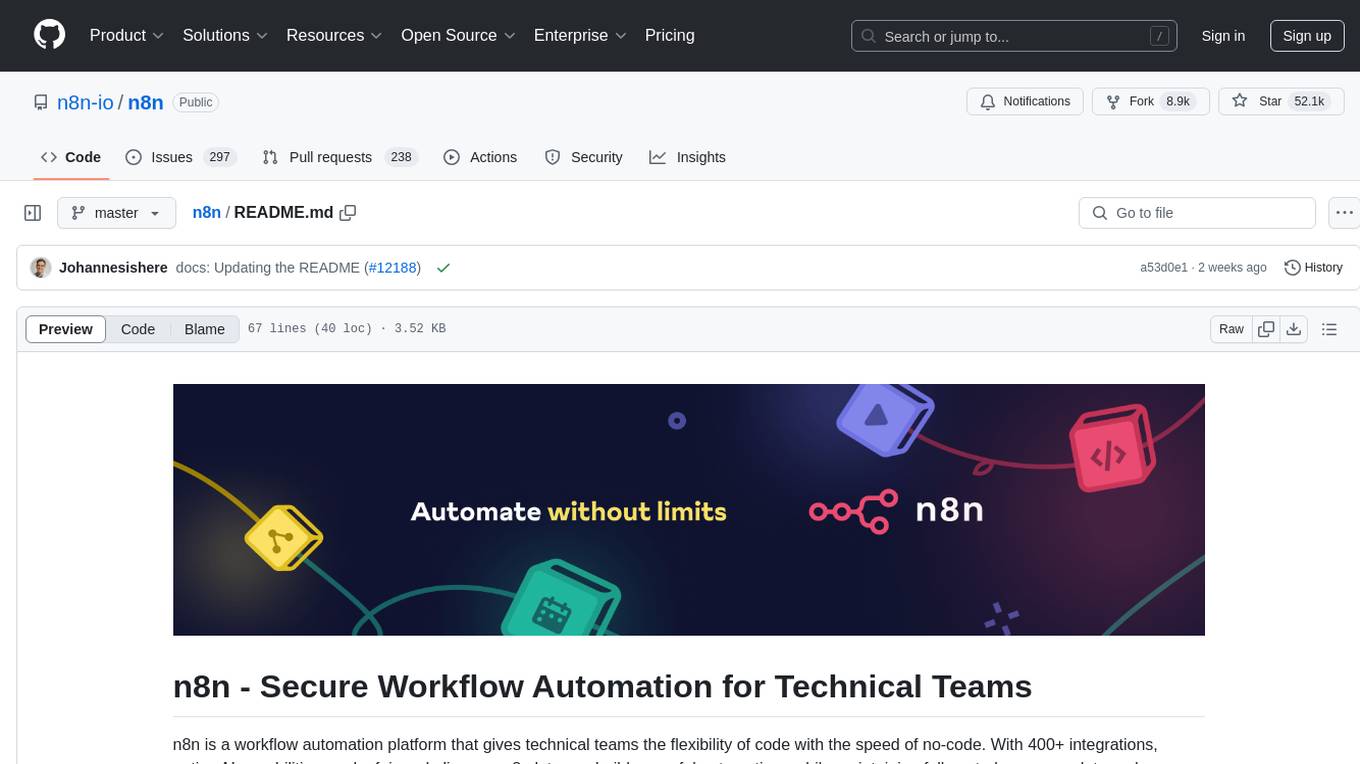View the file History
Screen dimensions: 1360x764
coord(1313,268)
